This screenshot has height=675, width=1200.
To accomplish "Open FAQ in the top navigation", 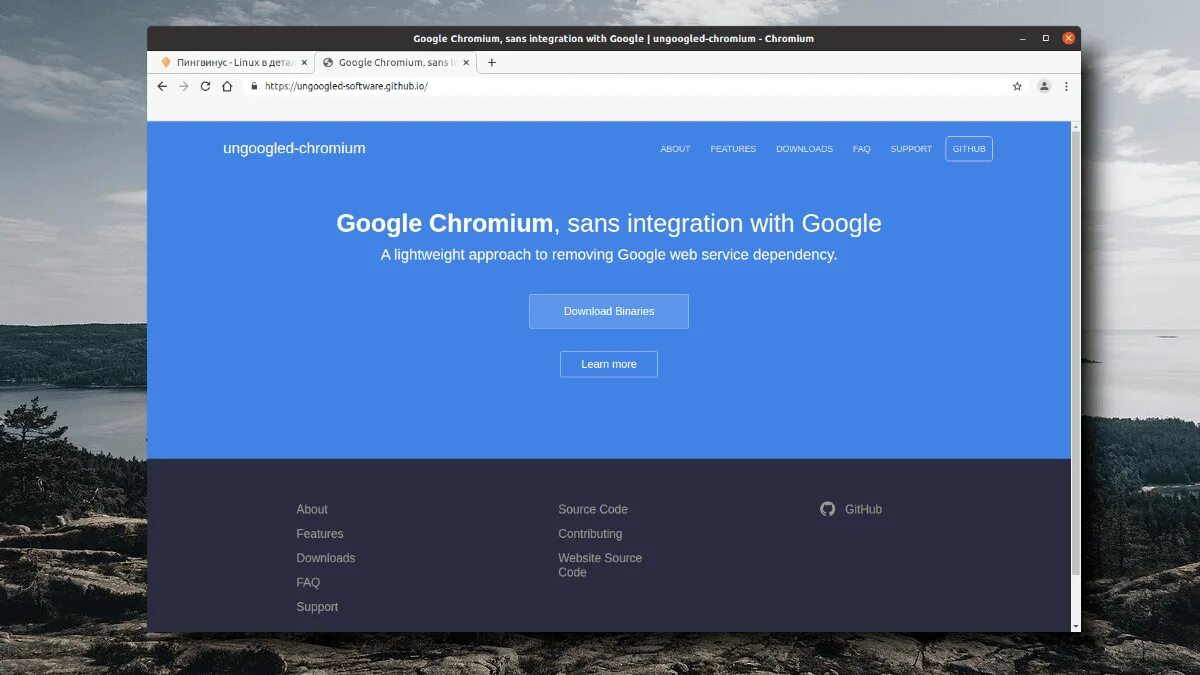I will click(x=861, y=149).
